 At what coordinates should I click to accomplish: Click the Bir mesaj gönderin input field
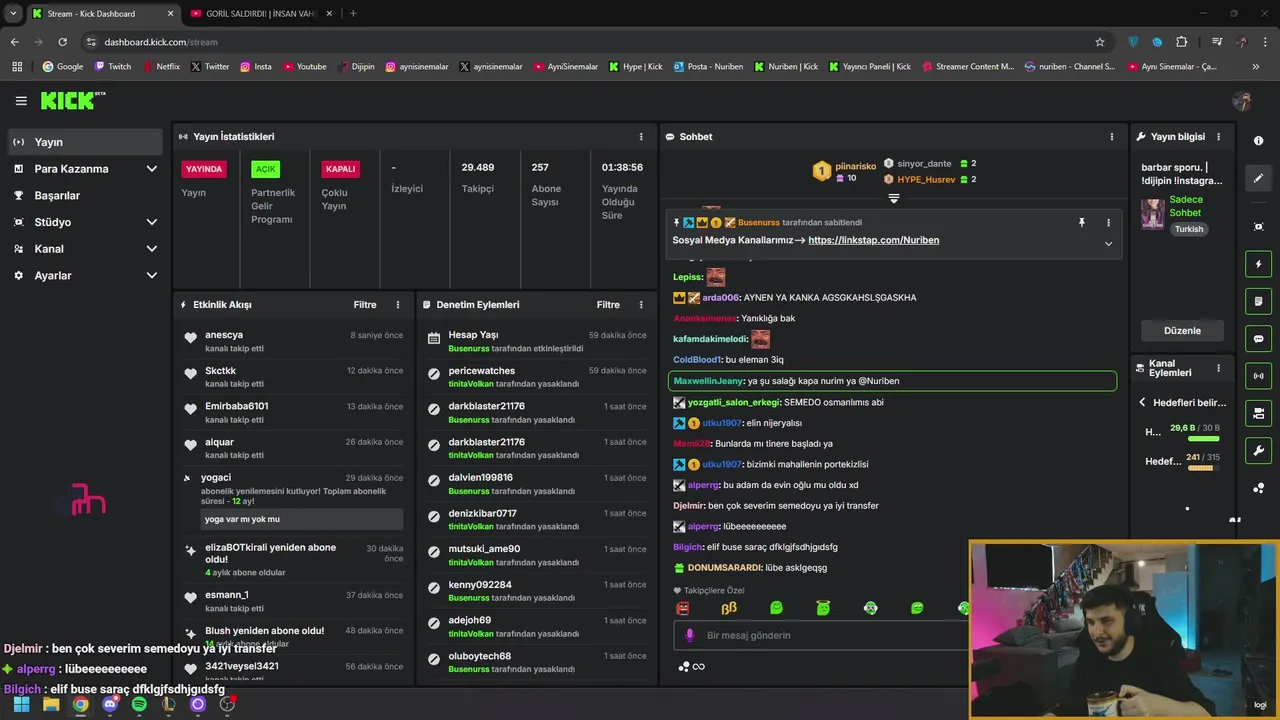[x=822, y=636]
